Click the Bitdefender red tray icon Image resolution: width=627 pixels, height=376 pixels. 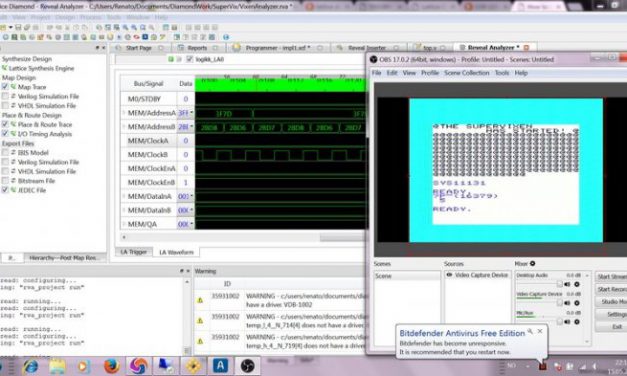coord(543,366)
